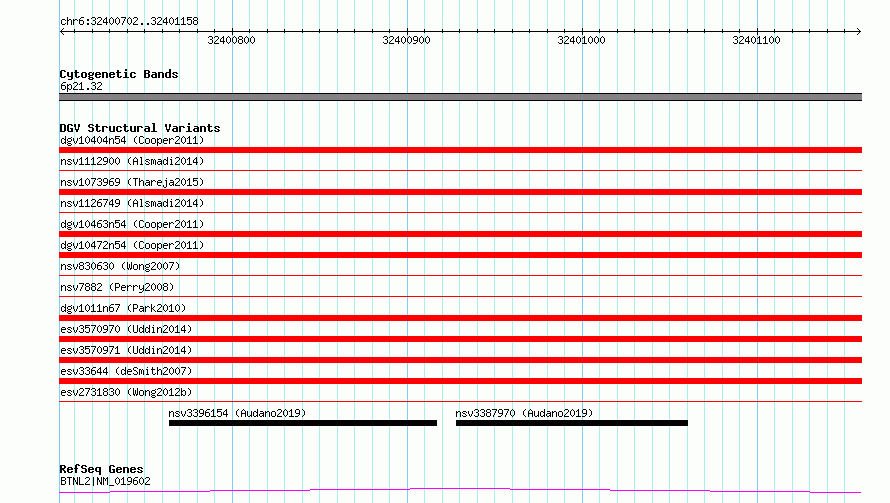Select variant dgv10472n54 (Cooper2011)
Viewport: 890px width, 503px height.
coord(132,245)
